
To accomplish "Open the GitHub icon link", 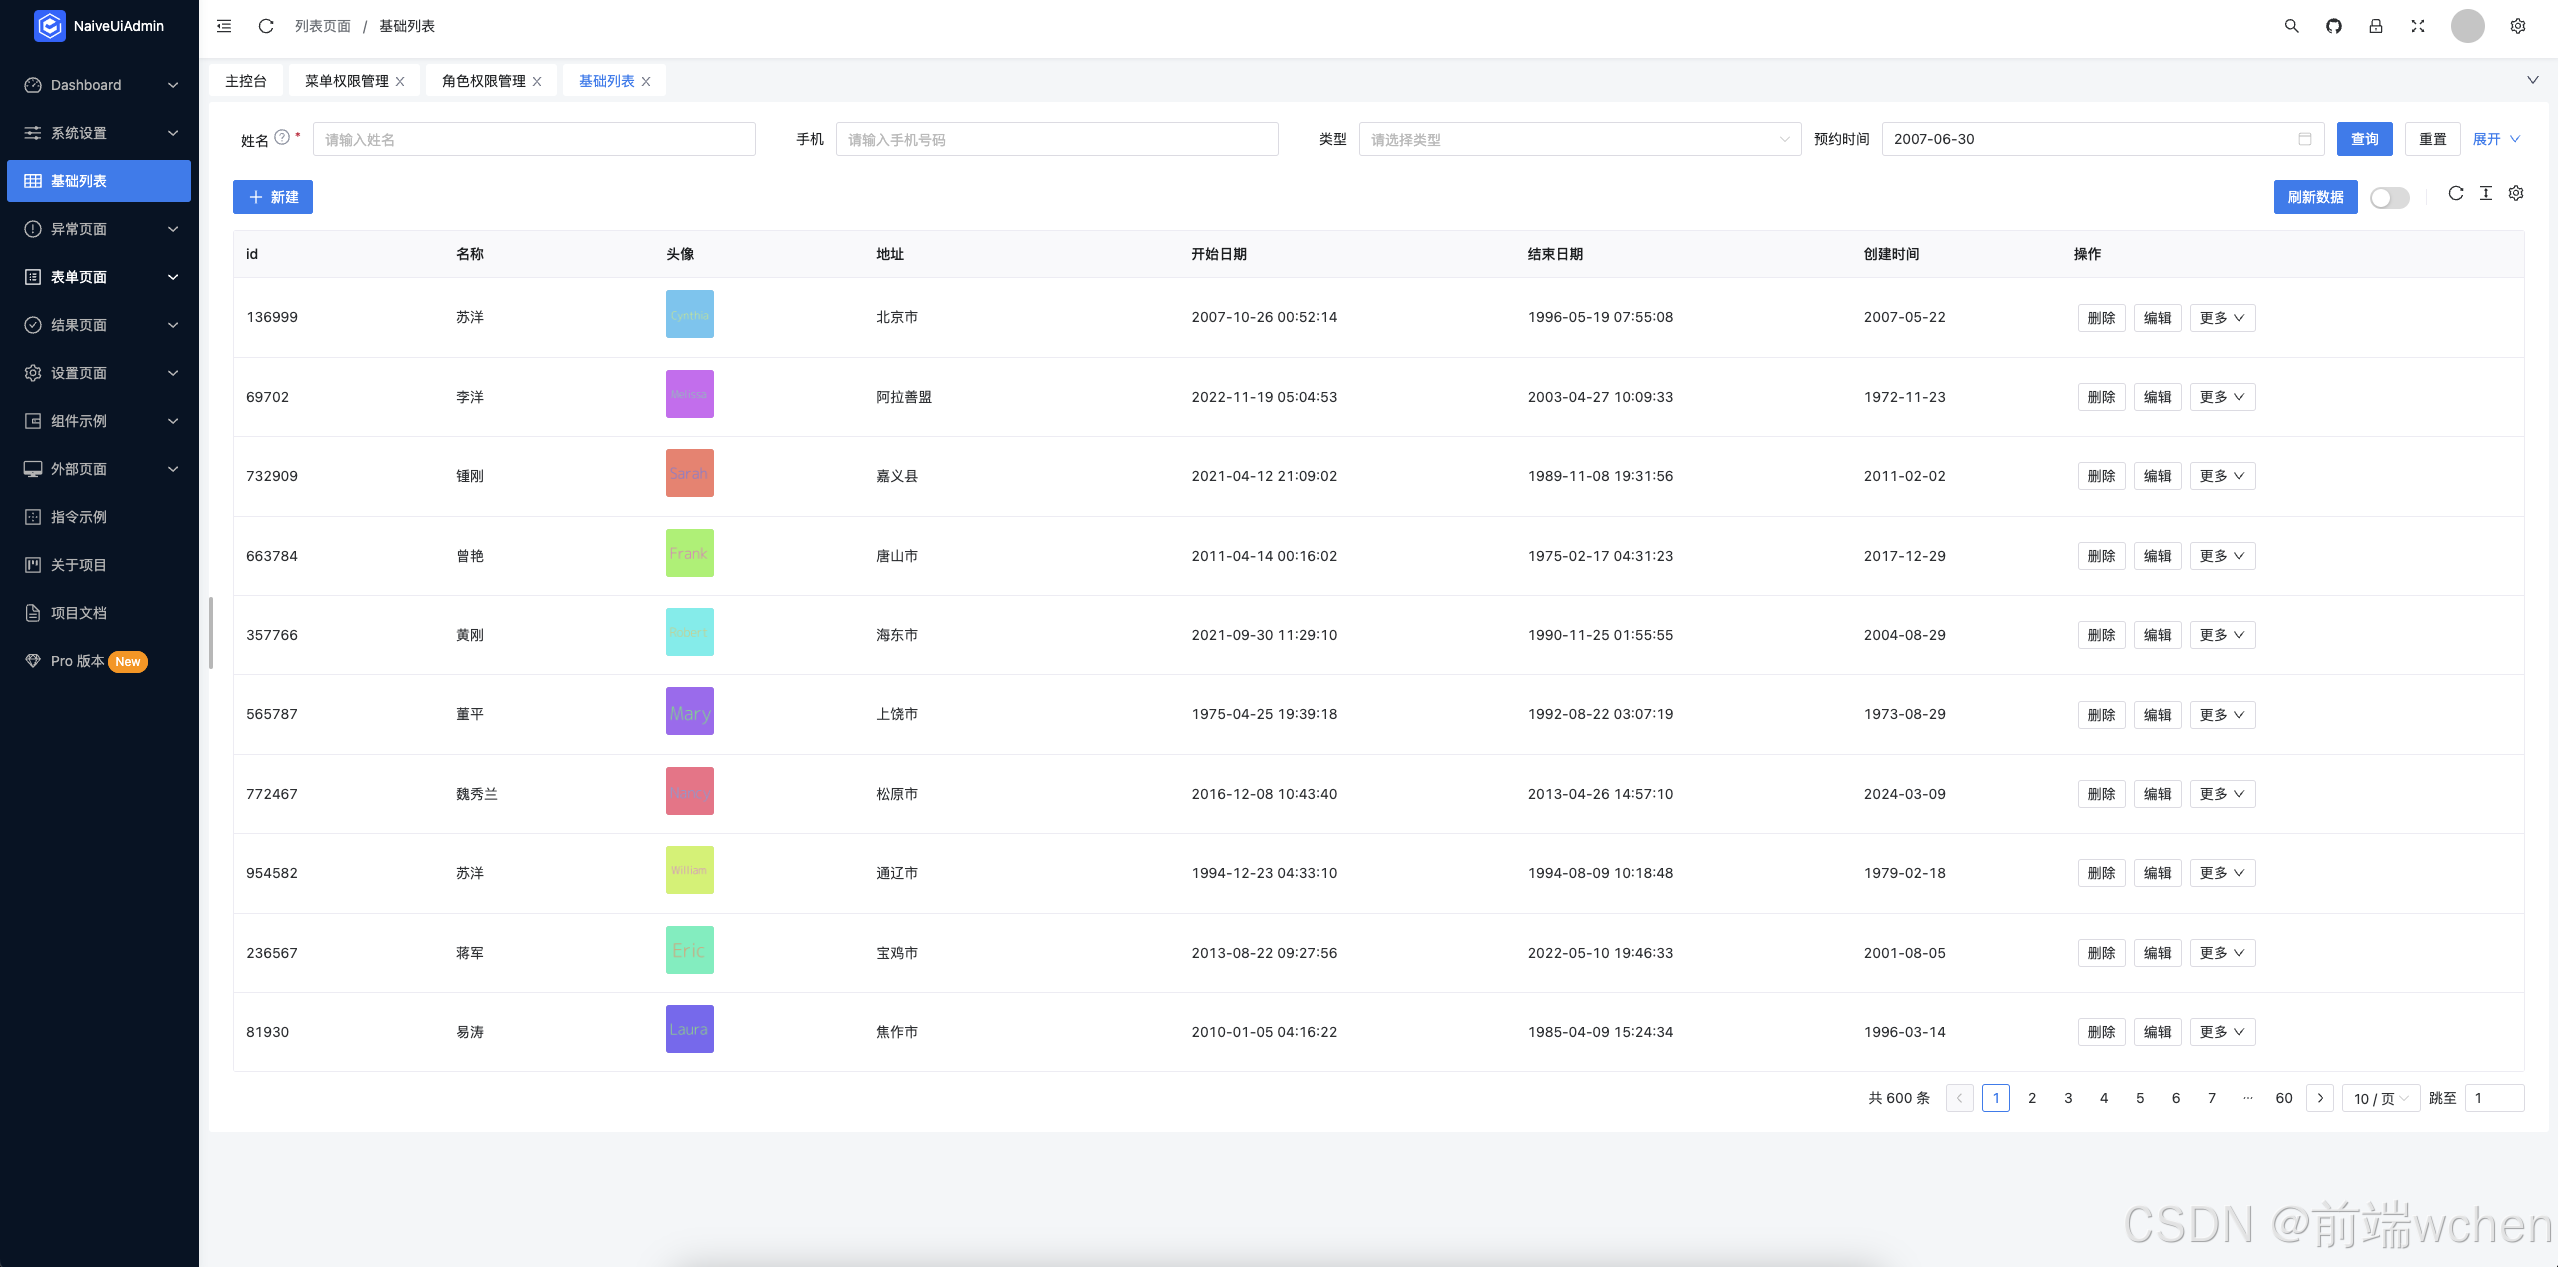I will click(2333, 26).
